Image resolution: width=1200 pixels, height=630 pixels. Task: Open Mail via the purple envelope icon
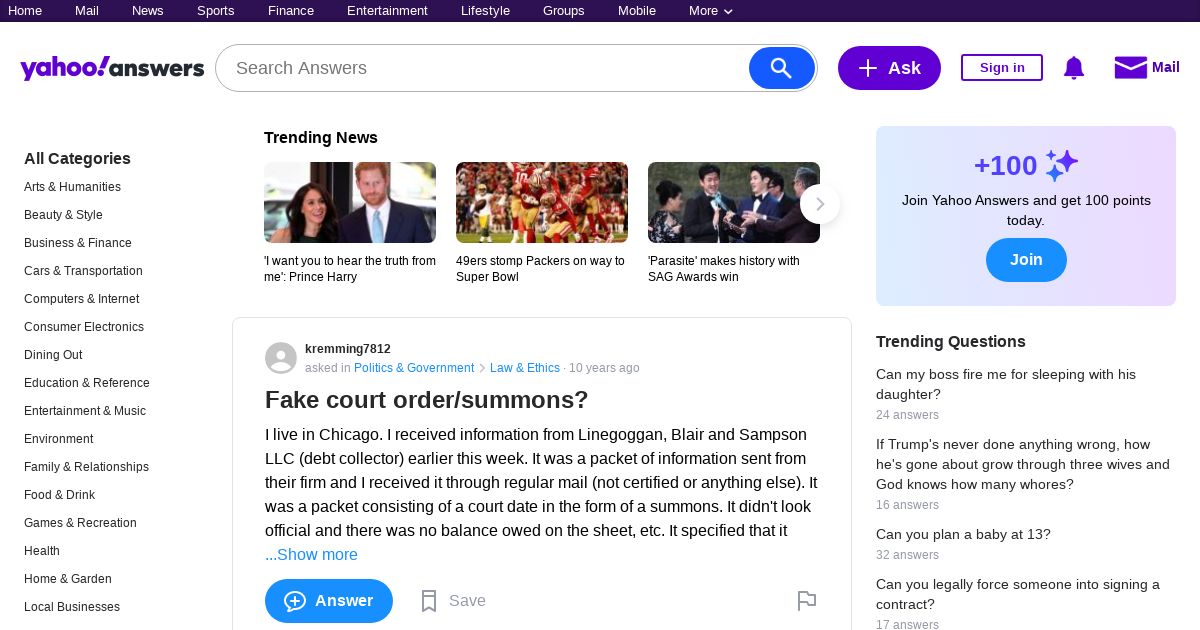1130,67
